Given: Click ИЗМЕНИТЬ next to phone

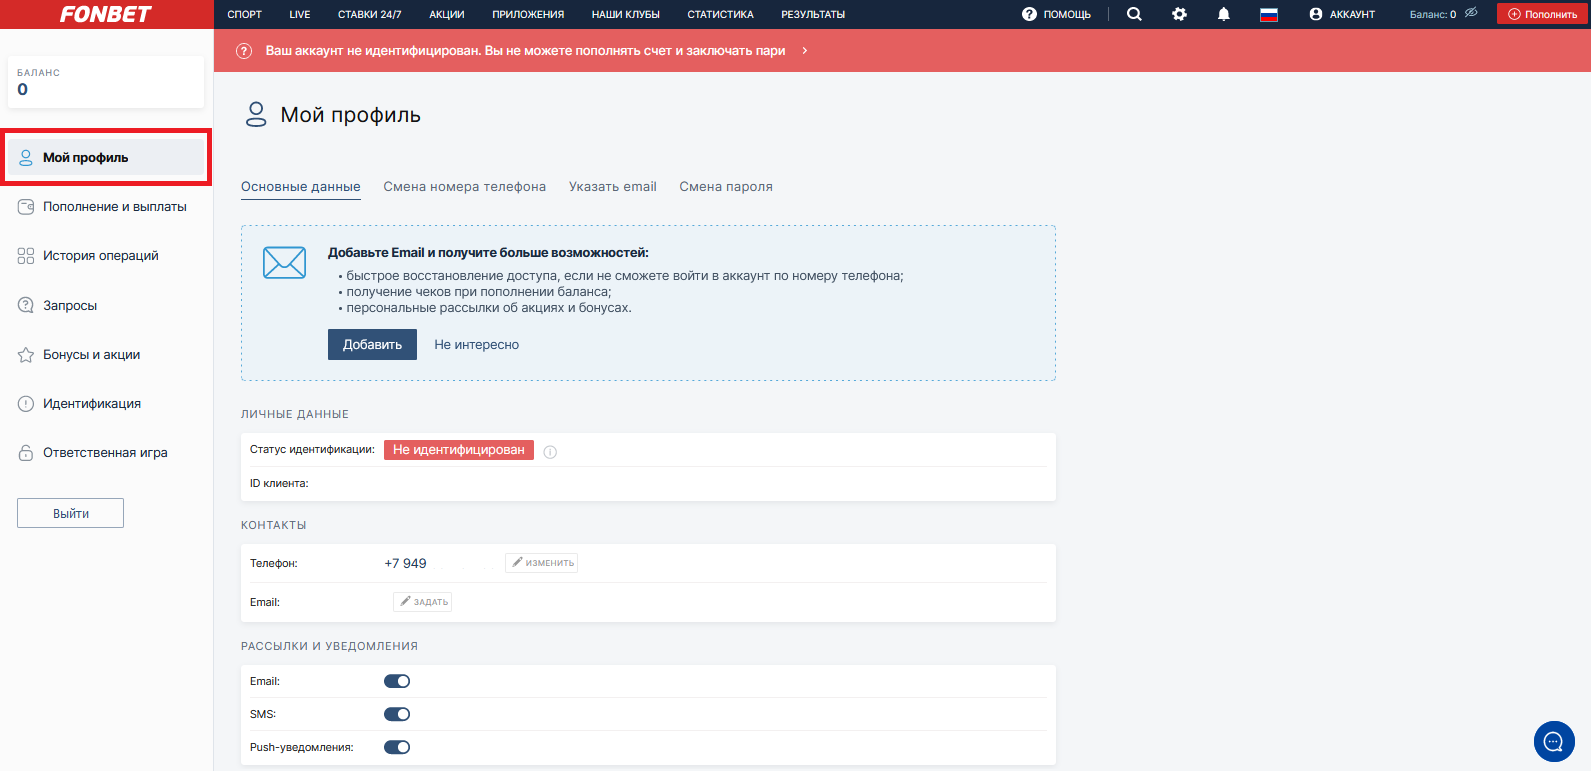Looking at the screenshot, I should pos(541,563).
